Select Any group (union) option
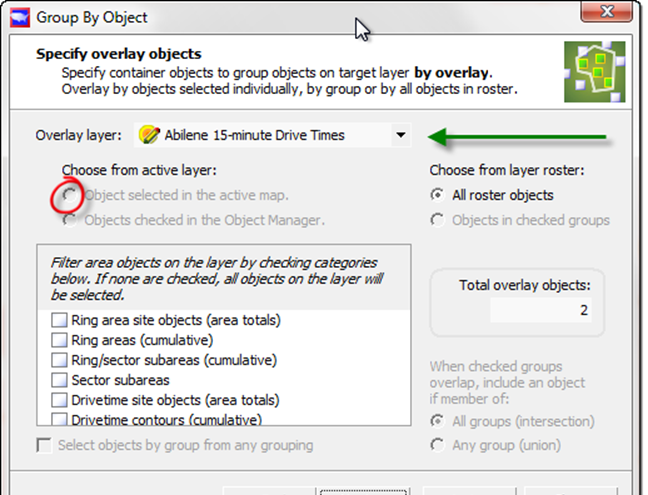The height and width of the screenshot is (495, 648). [438, 446]
